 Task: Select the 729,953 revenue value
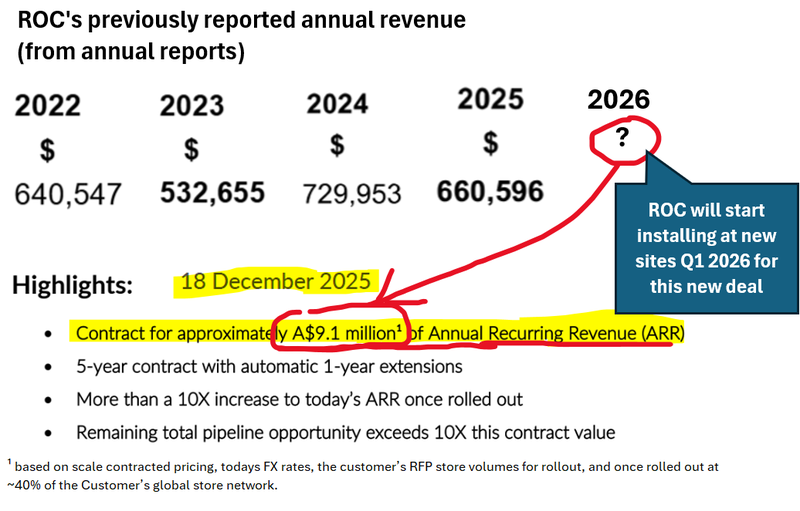pos(355,192)
